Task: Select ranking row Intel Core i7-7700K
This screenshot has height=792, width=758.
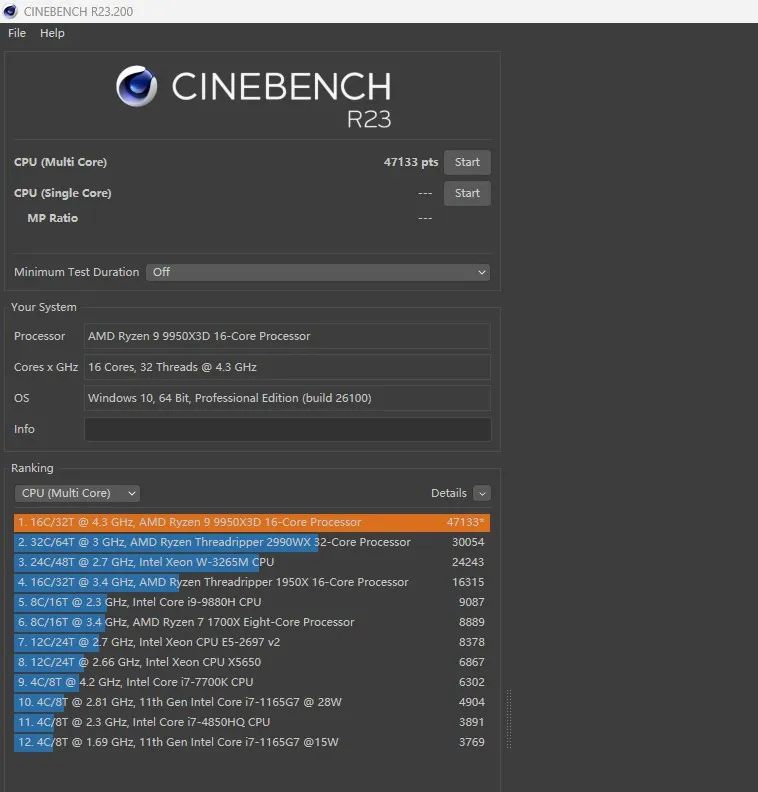Action: [252, 682]
